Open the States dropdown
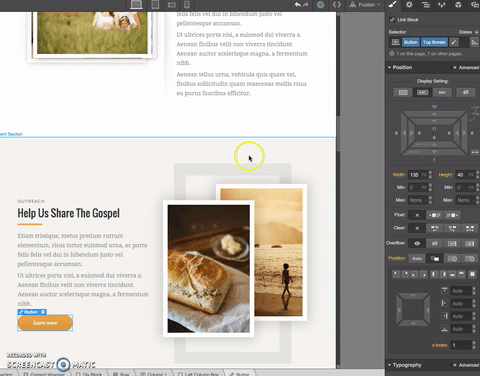Screen dimensions: 480x376 [469, 32]
